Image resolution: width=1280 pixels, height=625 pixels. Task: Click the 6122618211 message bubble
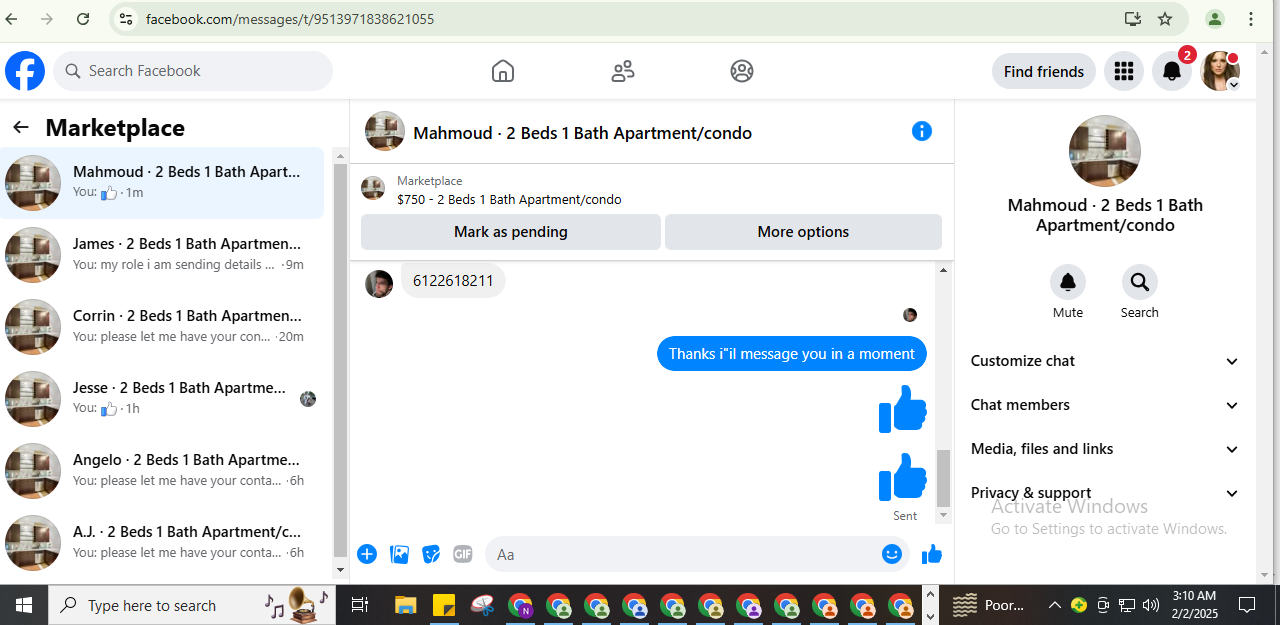click(x=453, y=281)
